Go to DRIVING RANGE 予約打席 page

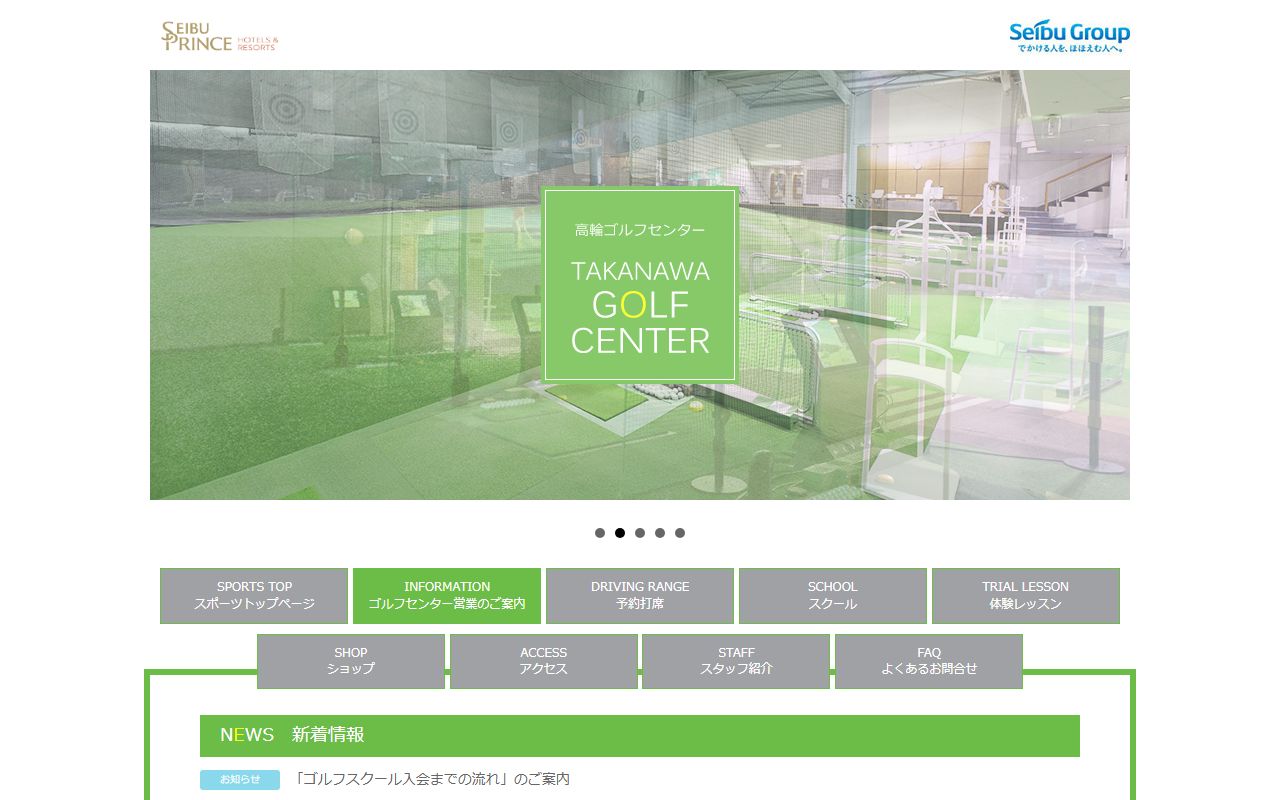coord(640,596)
